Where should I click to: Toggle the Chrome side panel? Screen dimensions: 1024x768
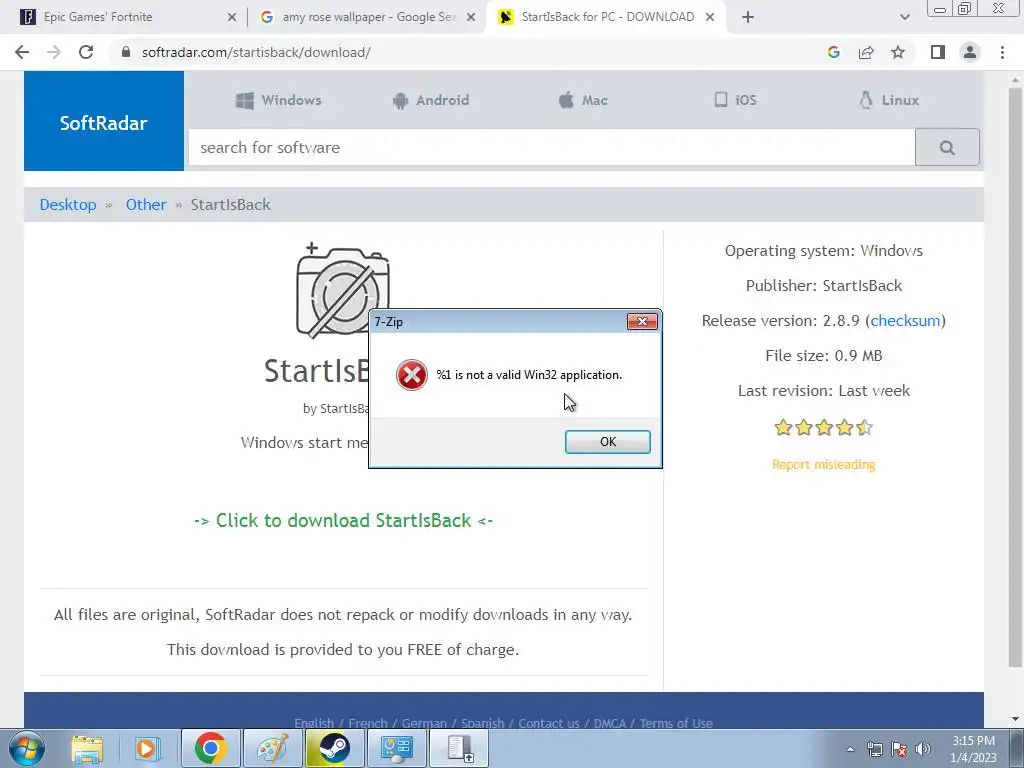coord(938,52)
